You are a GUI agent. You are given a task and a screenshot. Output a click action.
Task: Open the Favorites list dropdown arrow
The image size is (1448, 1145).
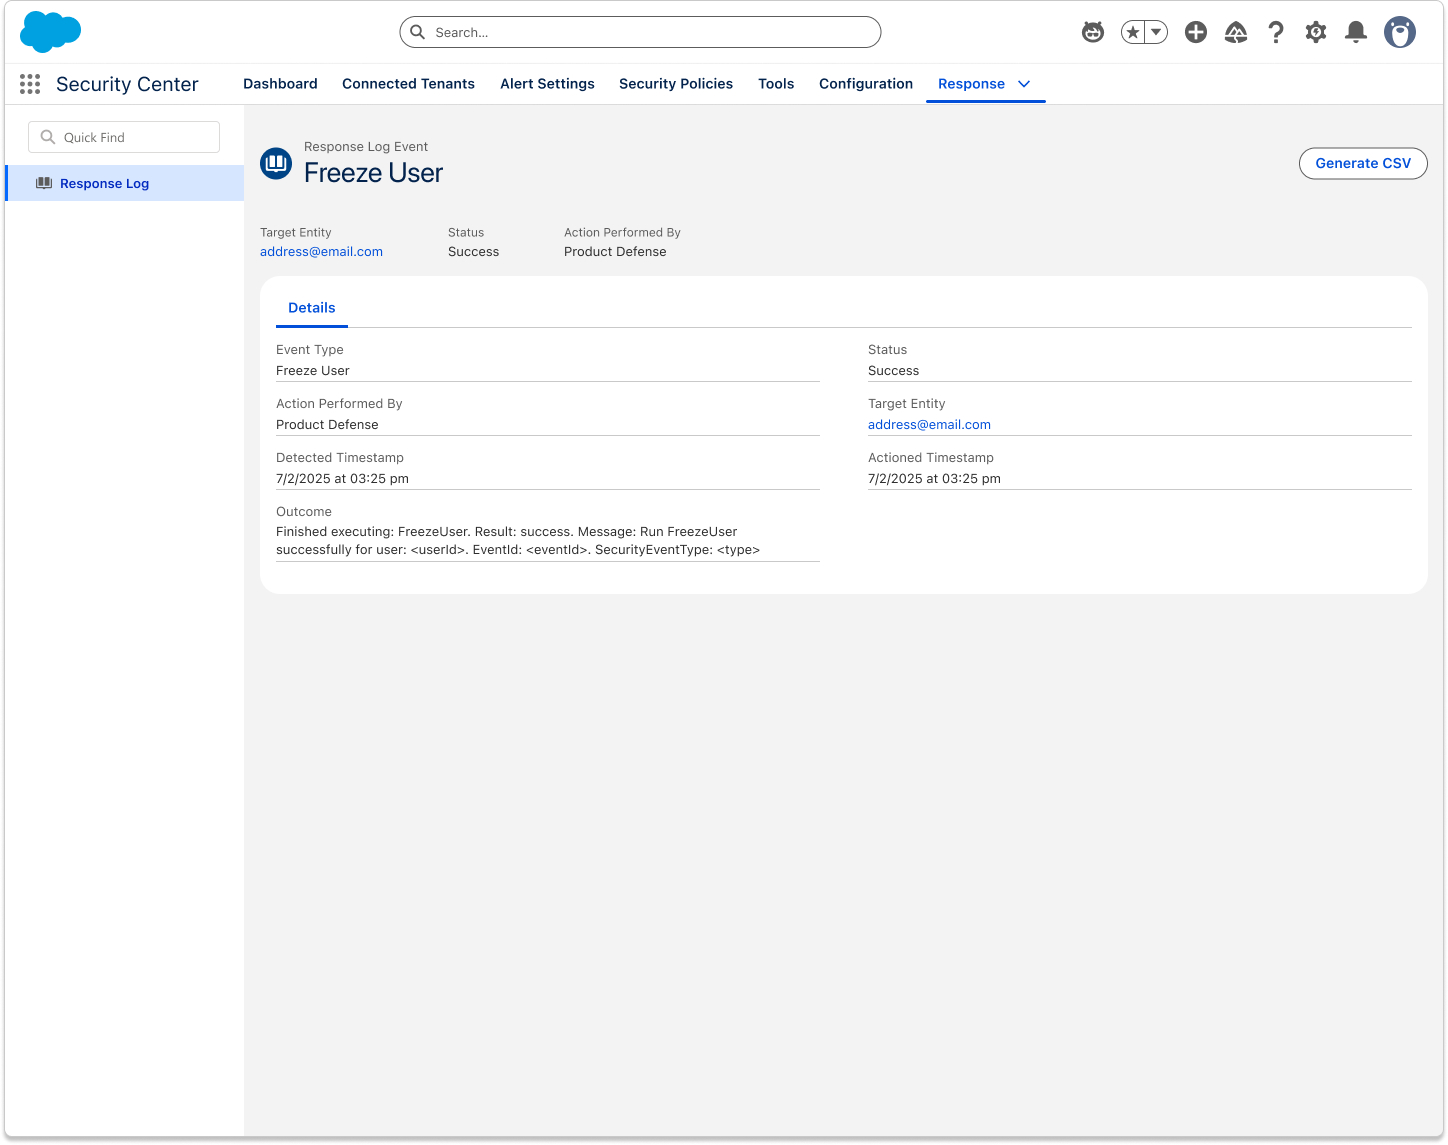point(1156,32)
